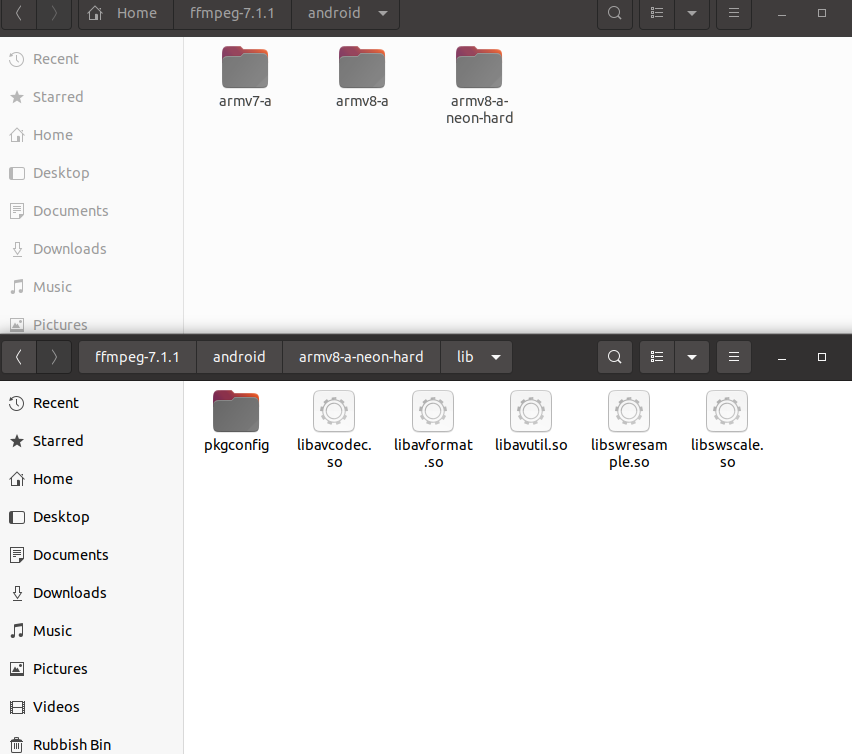852x754 pixels.
Task: Open the android path dropdown in top window
Action: point(383,13)
